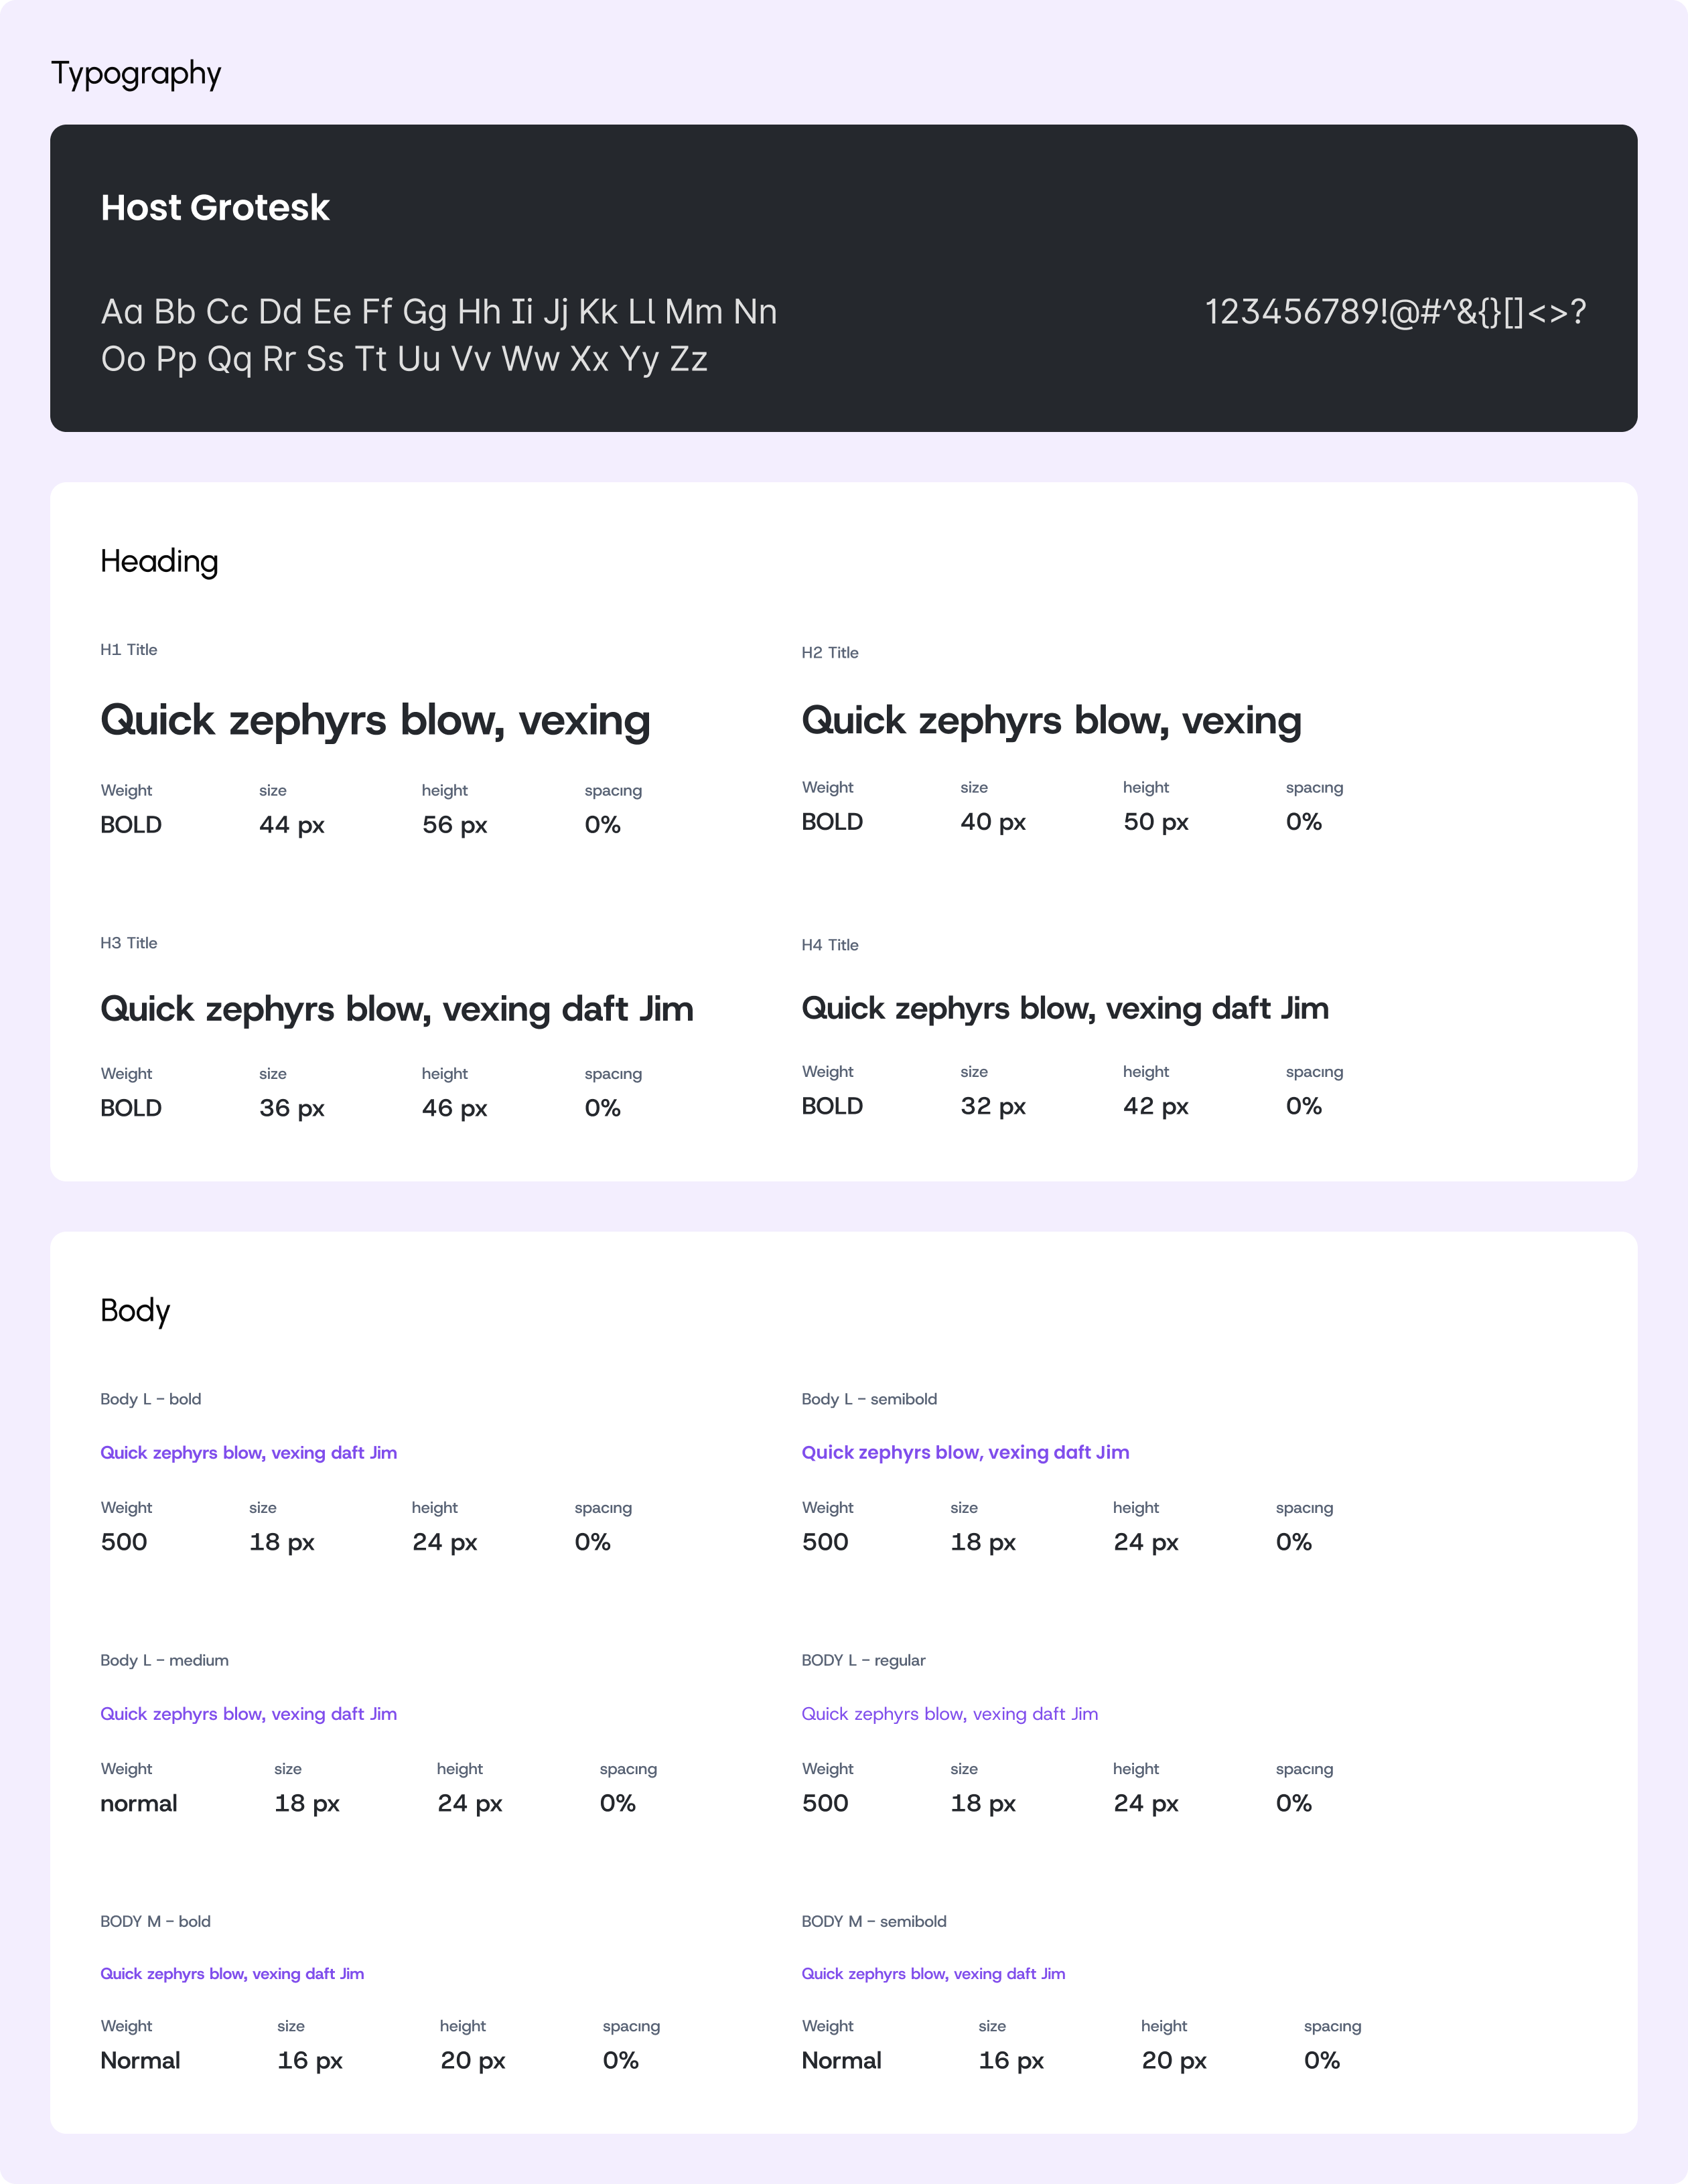Screen dimensions: 1688x2184
Task: Click the "H2 Title" label
Action: (x=830, y=653)
